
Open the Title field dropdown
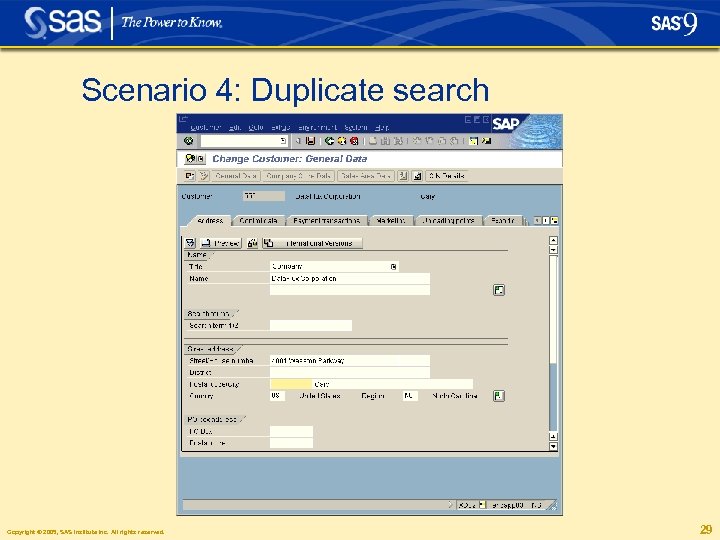[394, 266]
